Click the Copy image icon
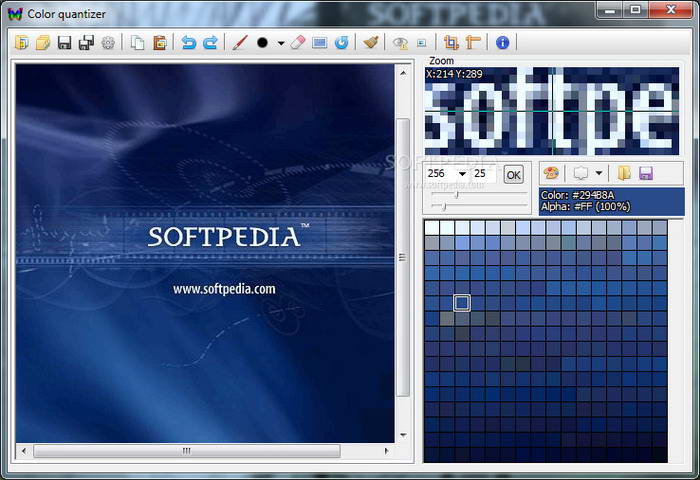The image size is (700, 480). point(138,43)
